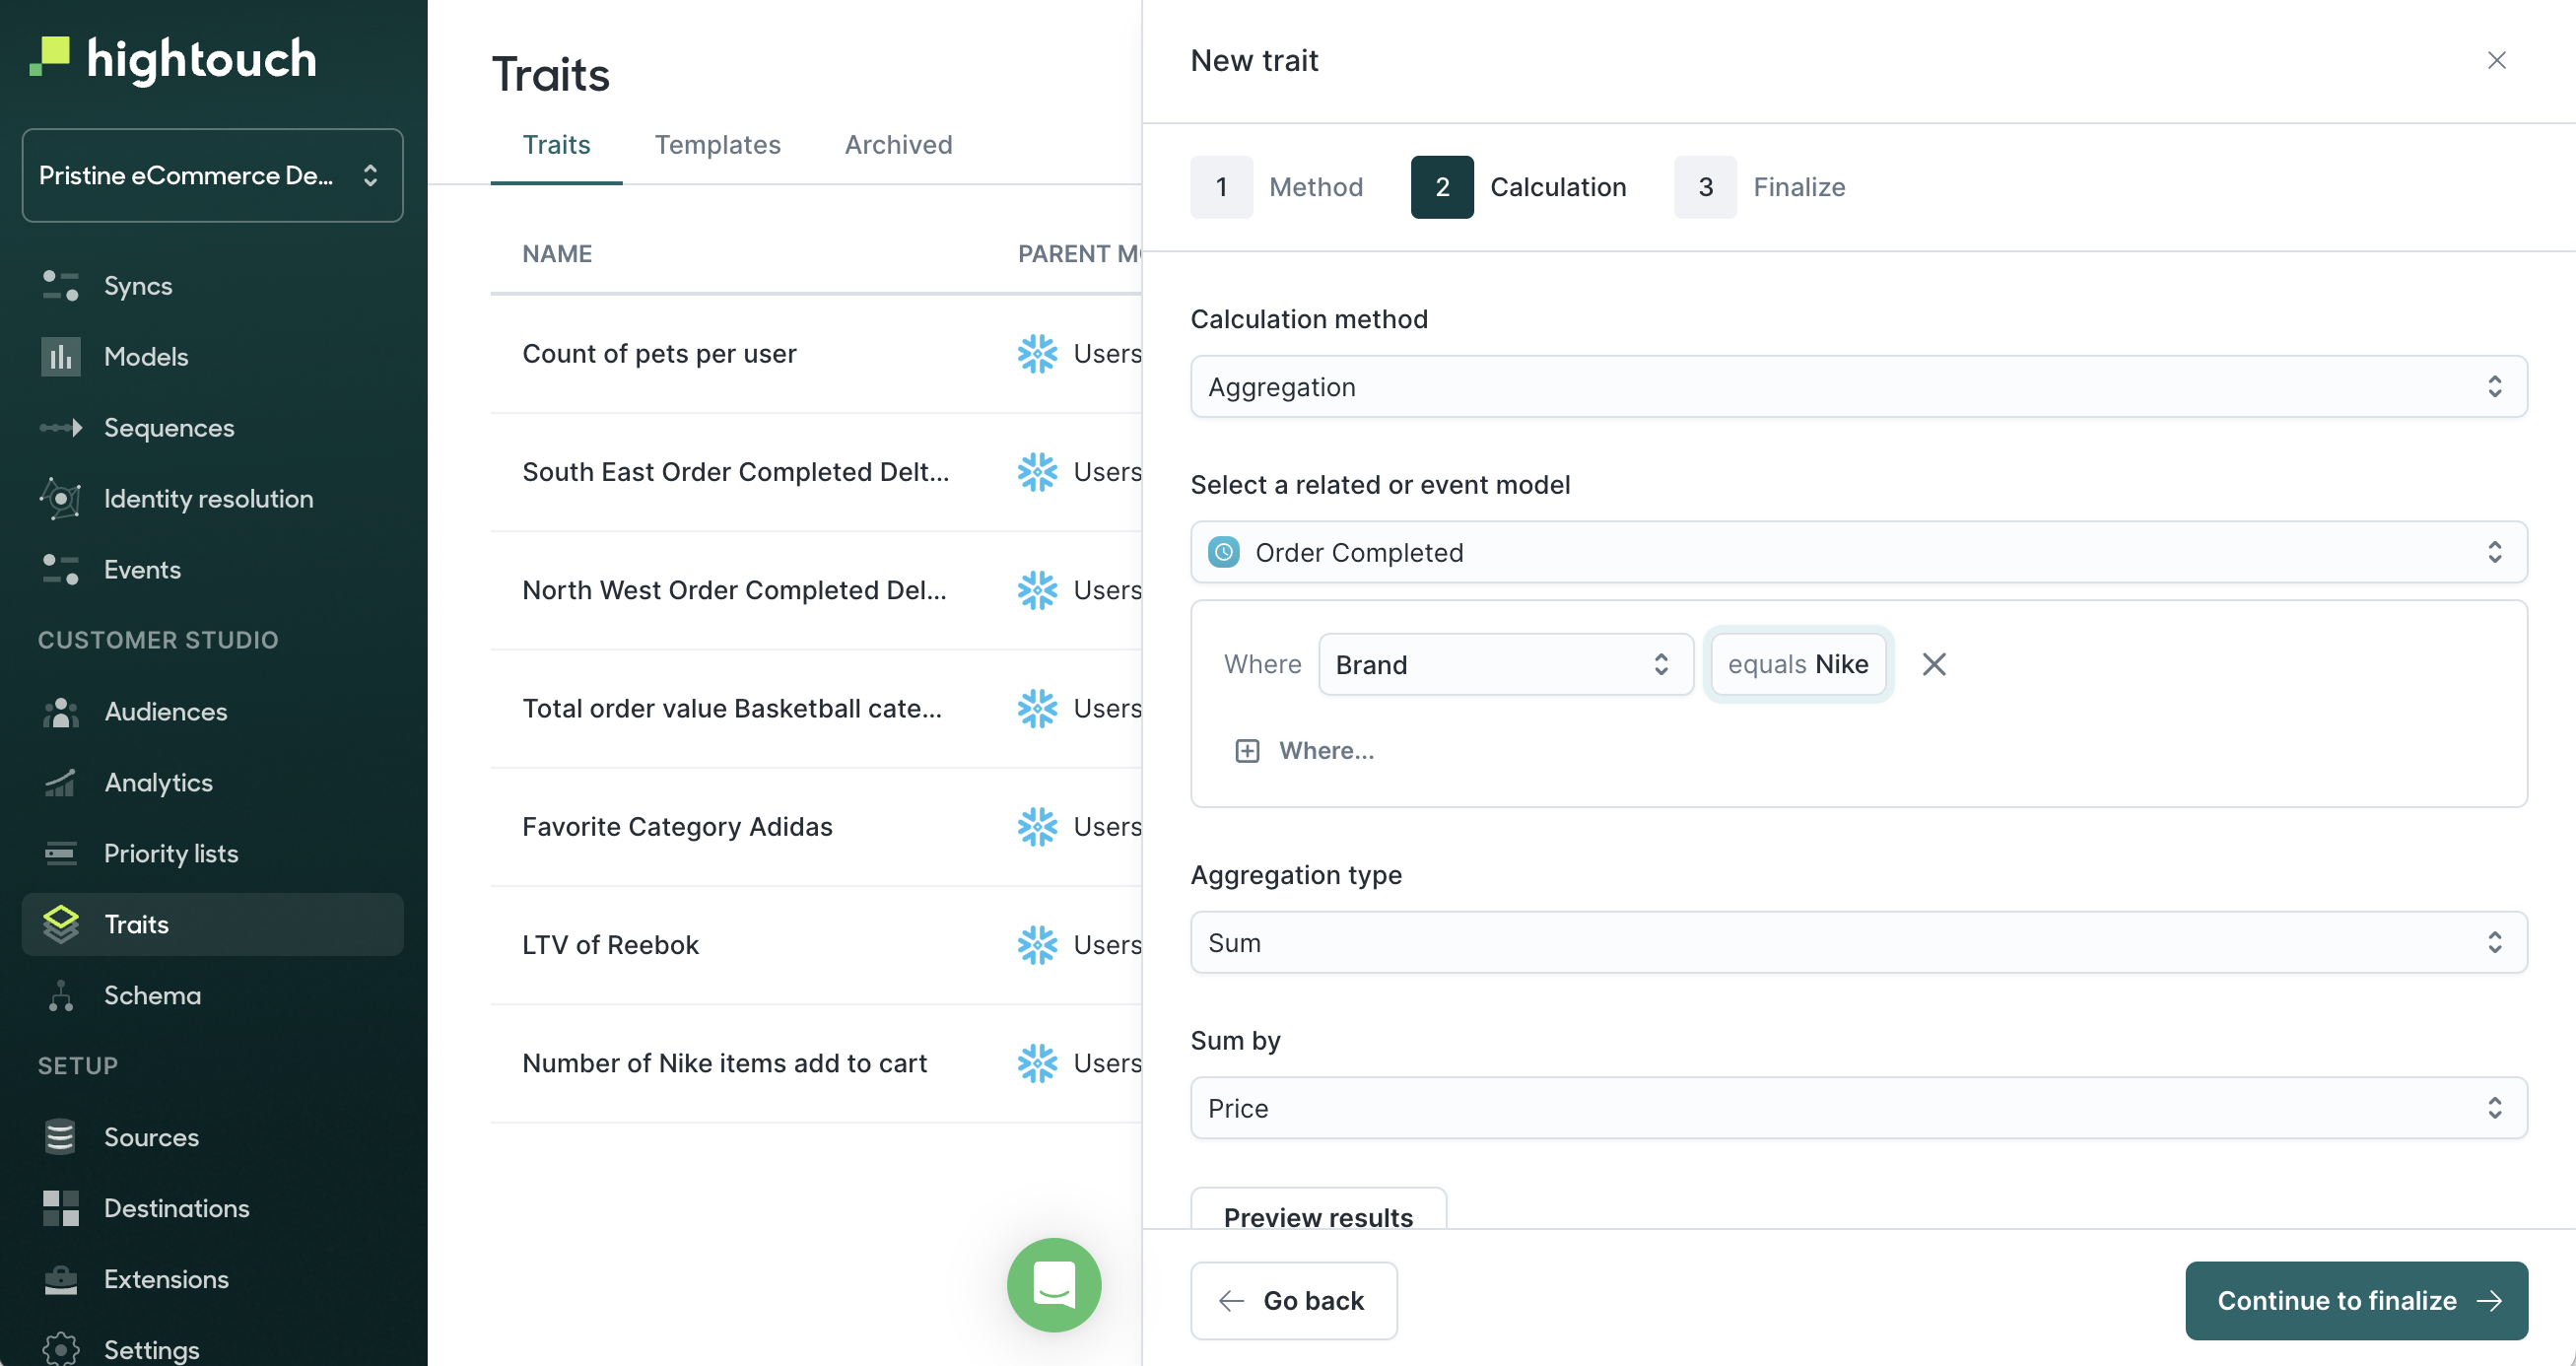The height and width of the screenshot is (1366, 2576).
Task: Switch to the Templates tab
Action: pos(717,145)
